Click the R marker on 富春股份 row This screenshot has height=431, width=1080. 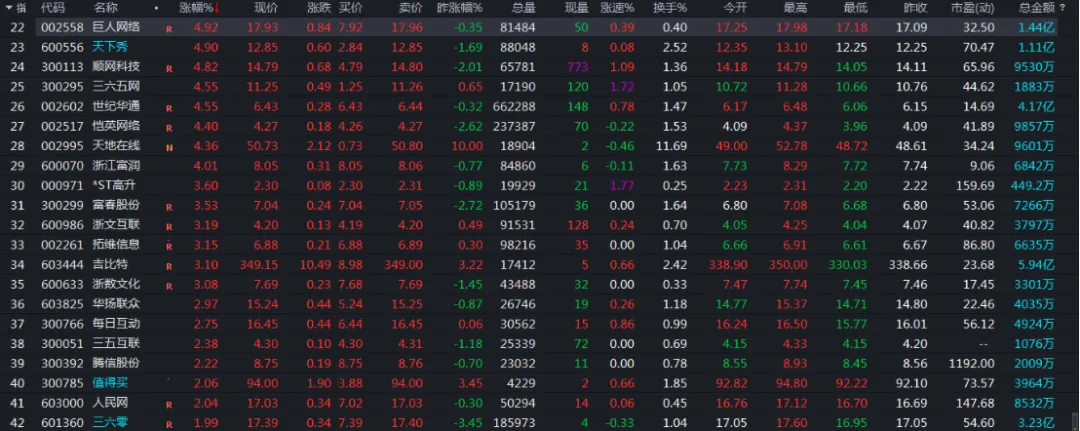(x=169, y=207)
